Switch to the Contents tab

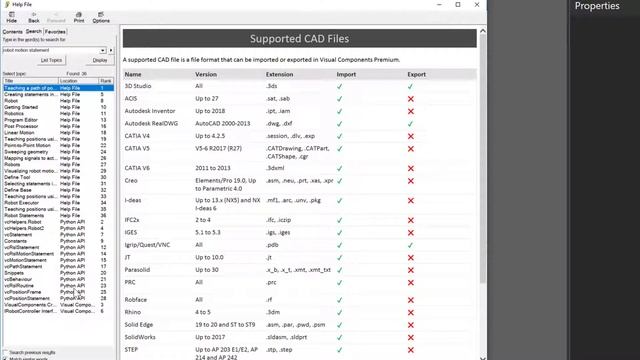click(x=13, y=32)
